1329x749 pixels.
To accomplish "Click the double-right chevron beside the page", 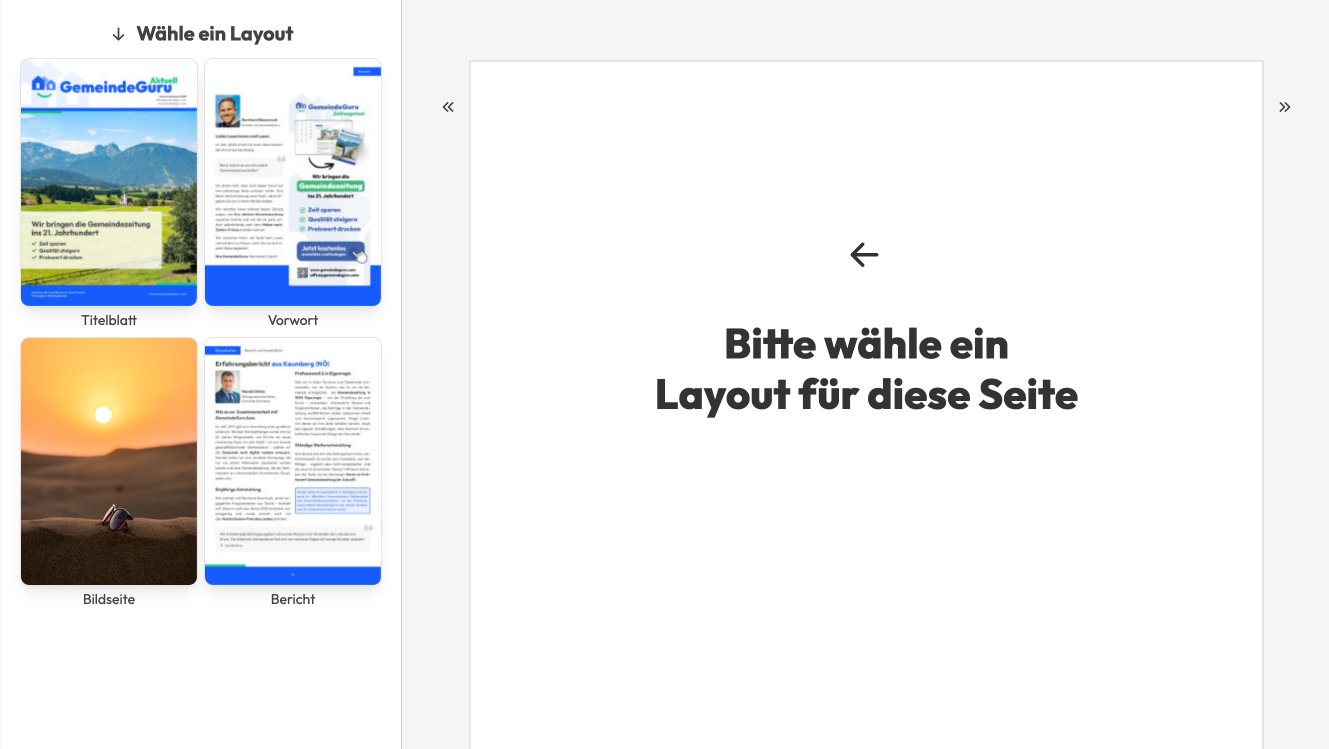I will (x=1284, y=107).
